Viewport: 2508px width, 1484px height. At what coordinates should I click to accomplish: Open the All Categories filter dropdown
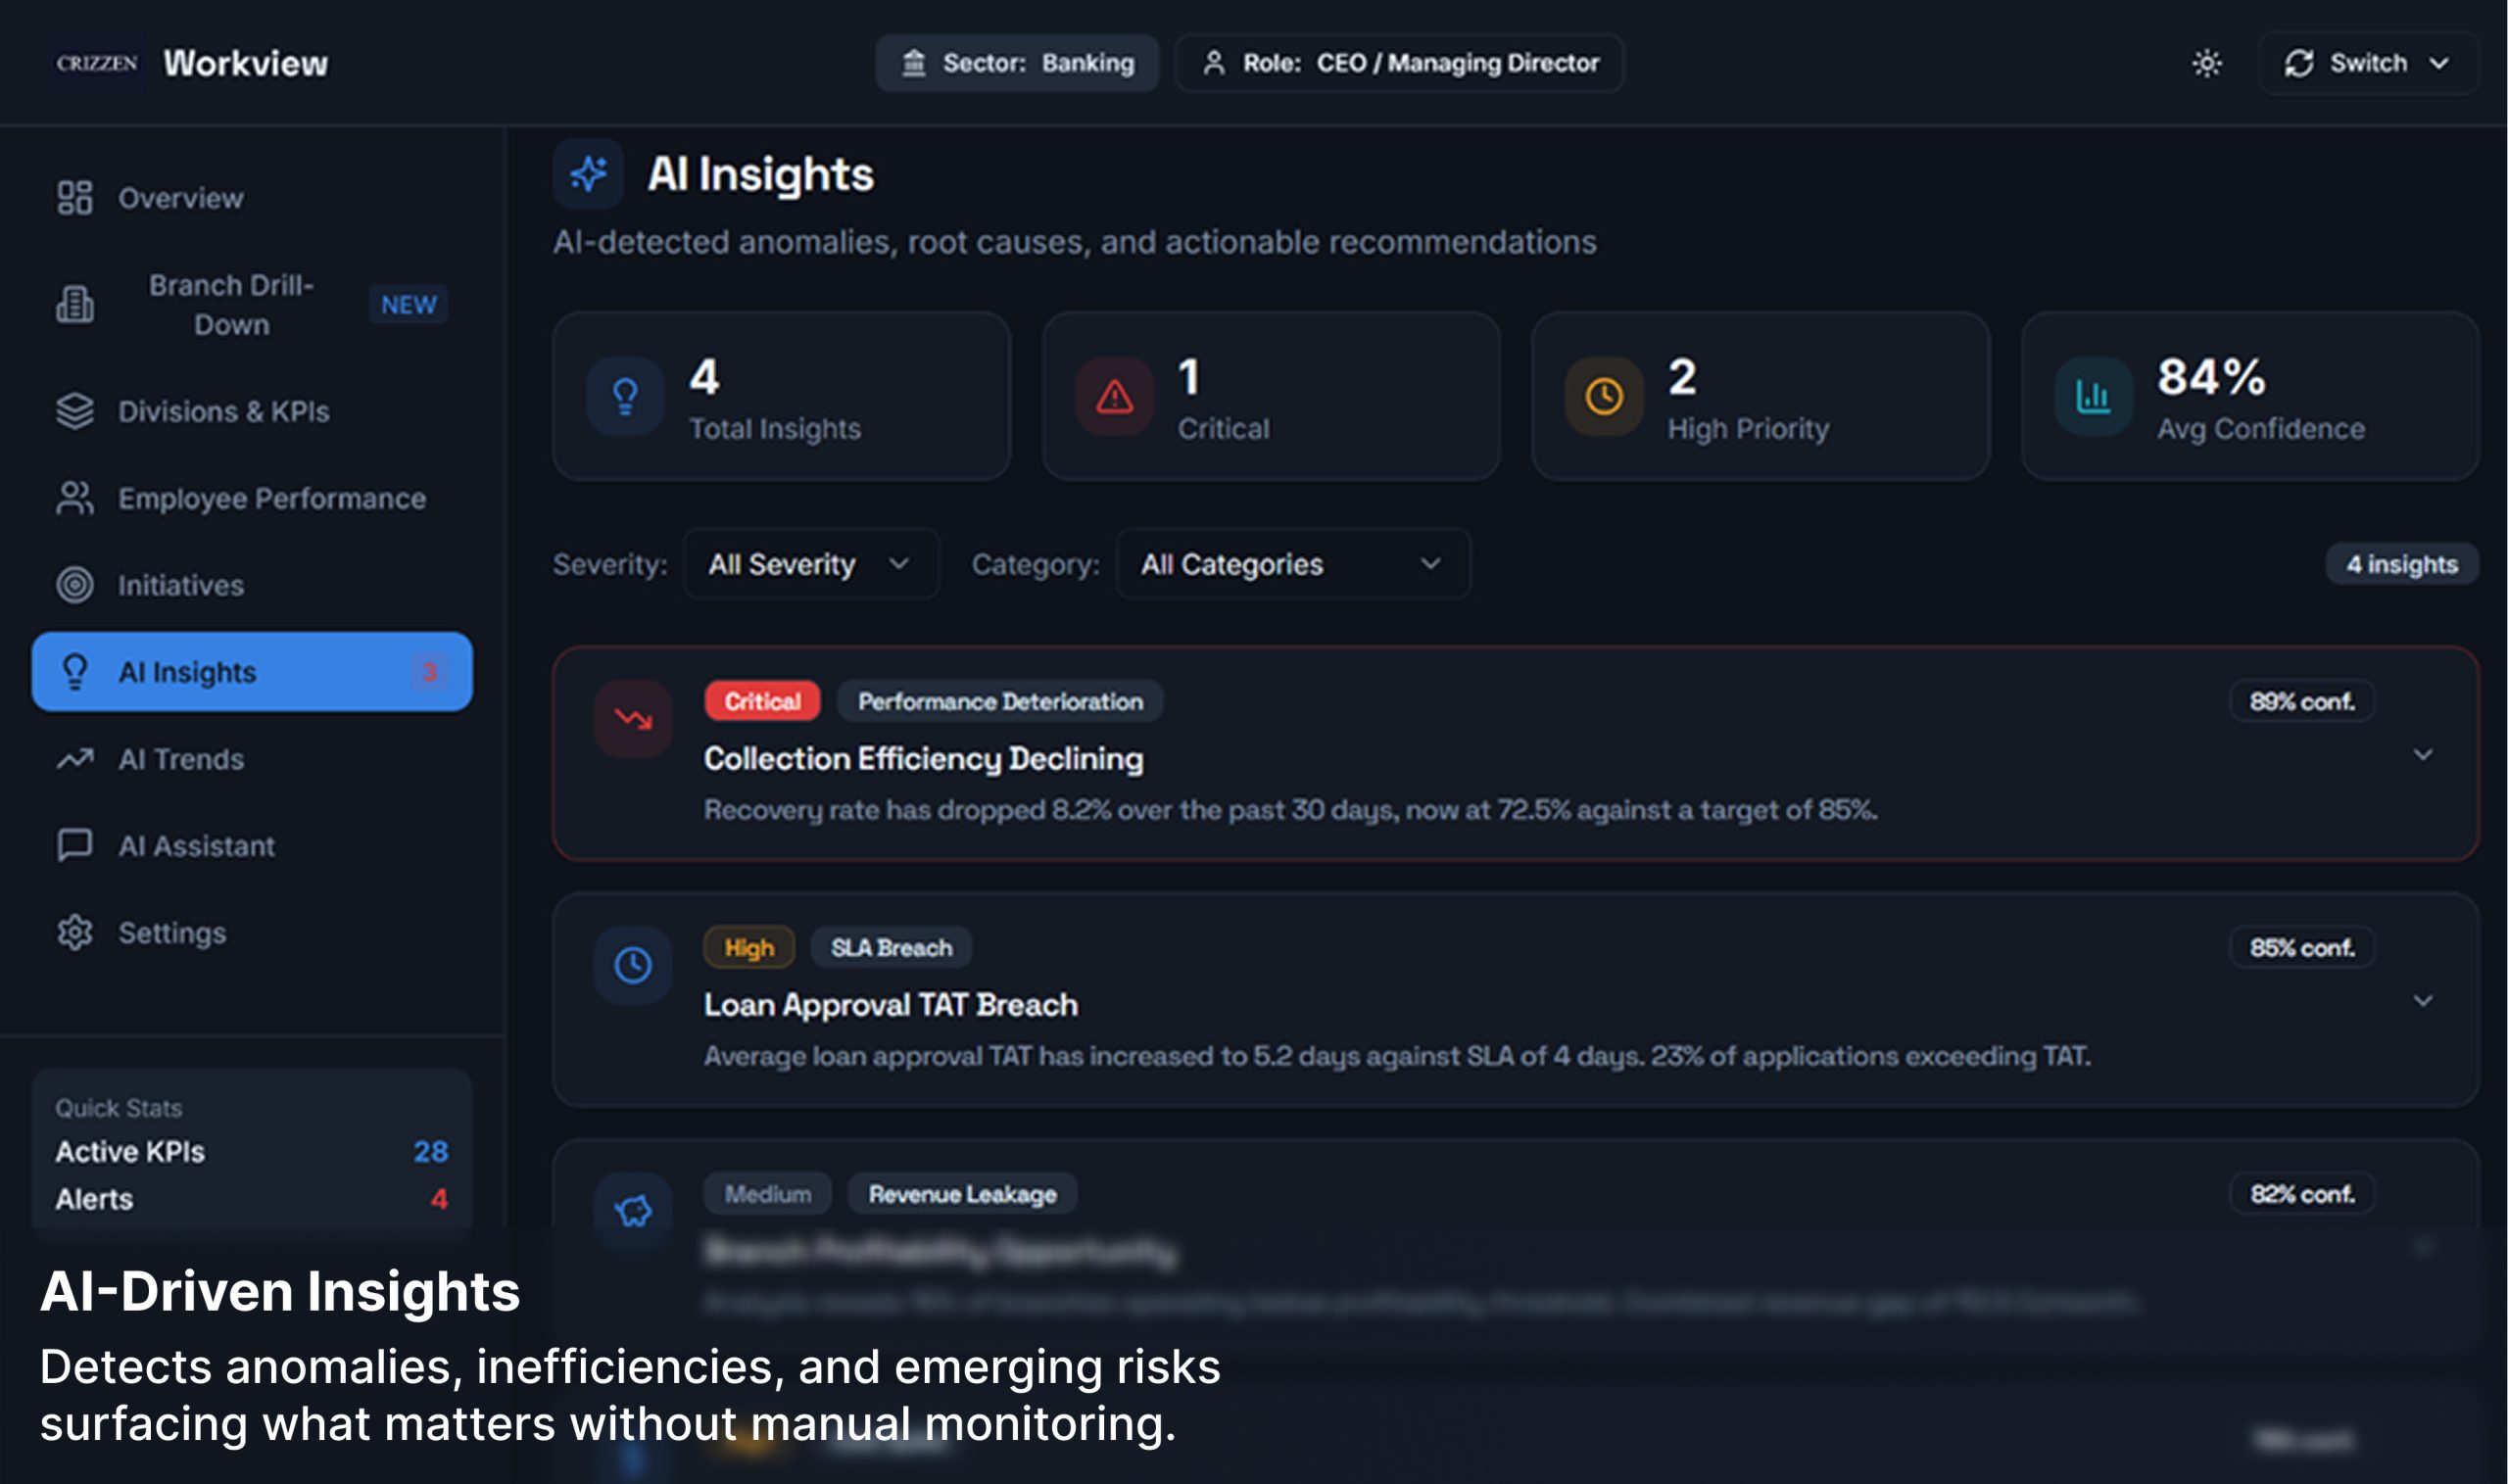point(1291,564)
